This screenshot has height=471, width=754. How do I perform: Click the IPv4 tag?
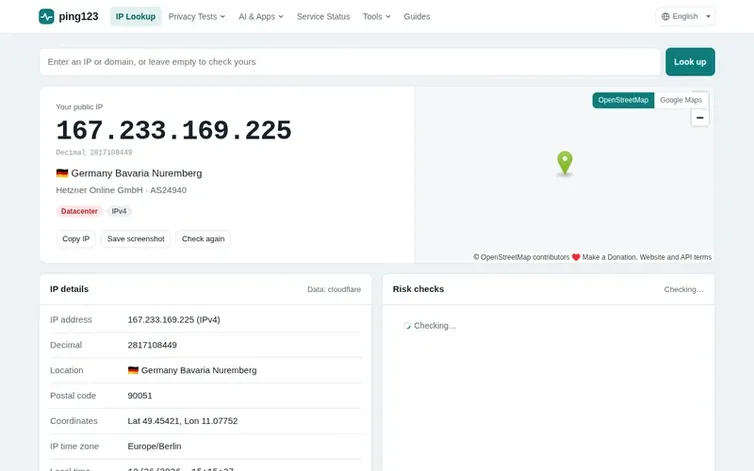pyautogui.click(x=119, y=211)
